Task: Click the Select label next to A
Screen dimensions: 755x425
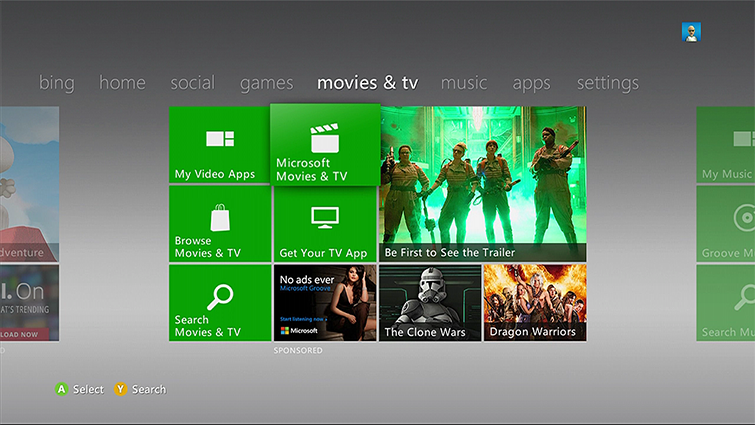Action: (88, 389)
